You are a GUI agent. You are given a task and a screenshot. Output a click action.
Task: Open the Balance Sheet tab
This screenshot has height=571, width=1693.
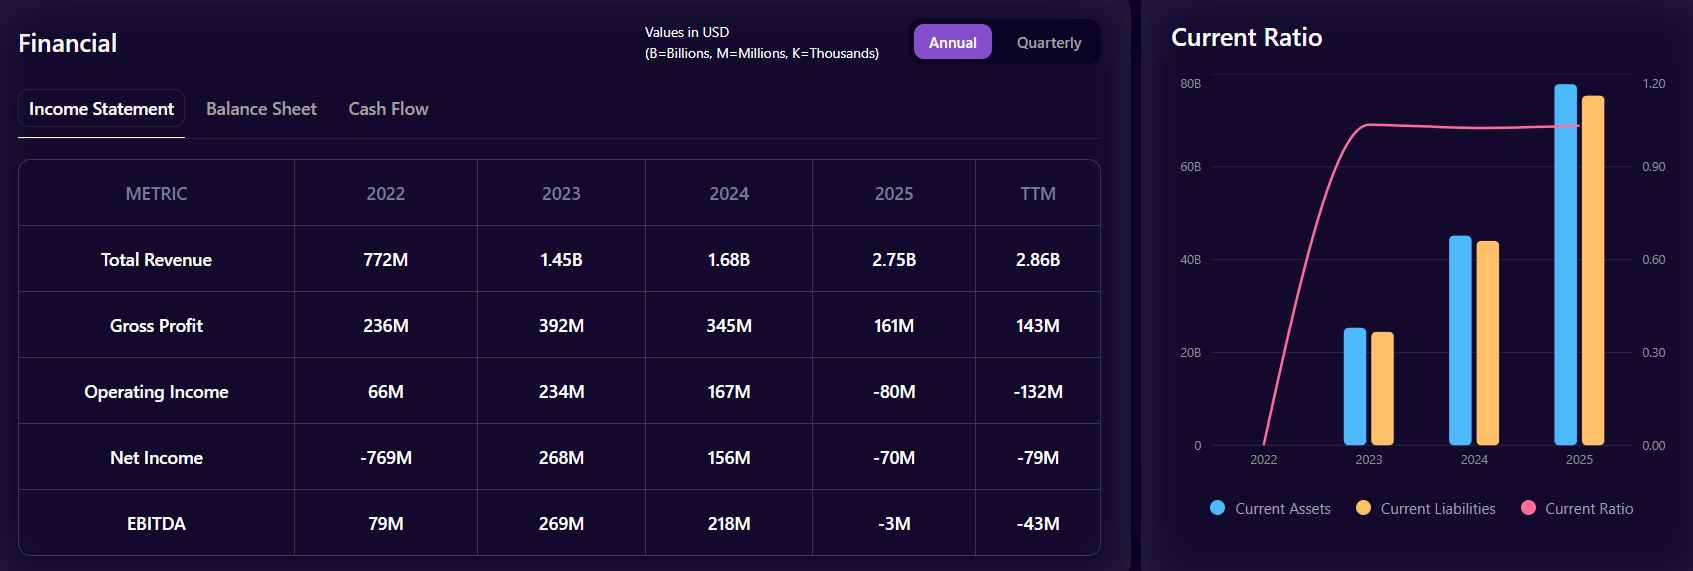pyautogui.click(x=261, y=109)
